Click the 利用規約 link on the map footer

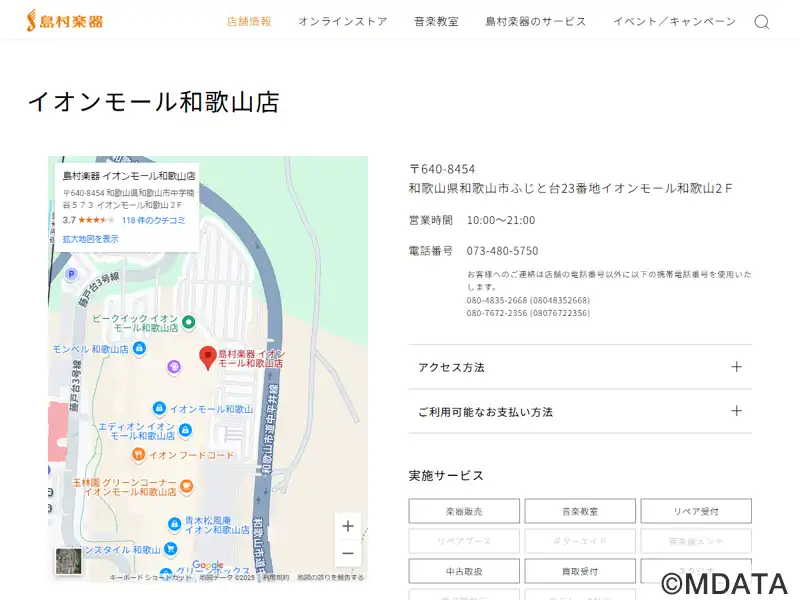pos(276,578)
